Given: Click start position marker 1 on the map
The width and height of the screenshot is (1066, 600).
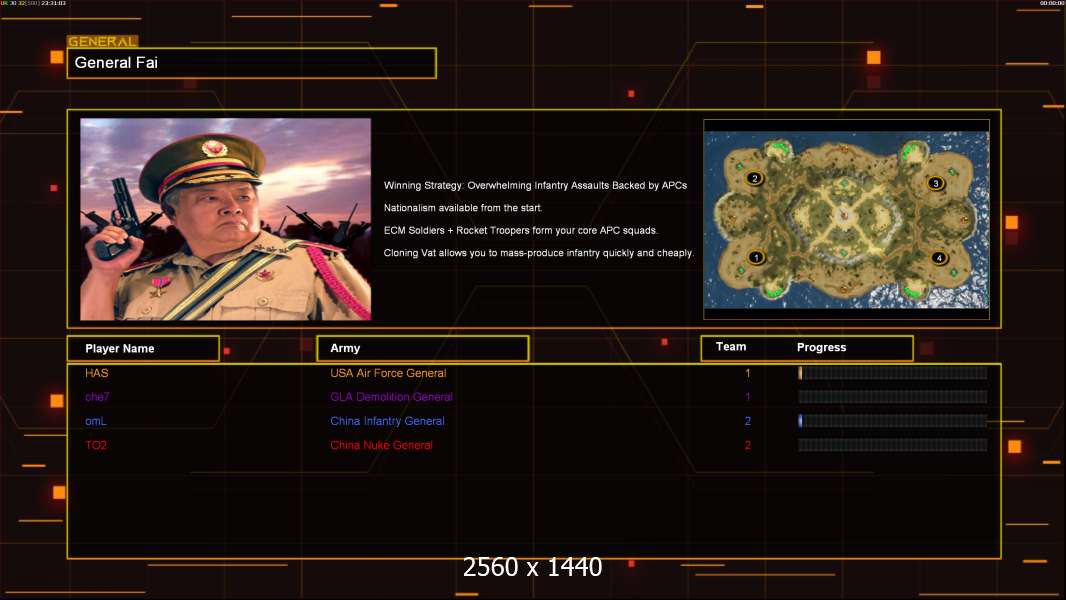Looking at the screenshot, I should pos(755,258).
